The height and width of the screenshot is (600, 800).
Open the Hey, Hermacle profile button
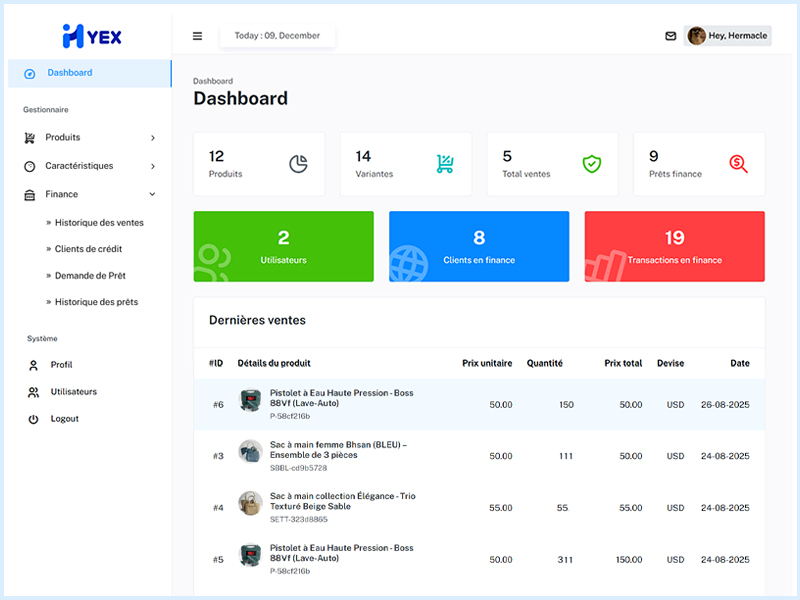(727, 35)
